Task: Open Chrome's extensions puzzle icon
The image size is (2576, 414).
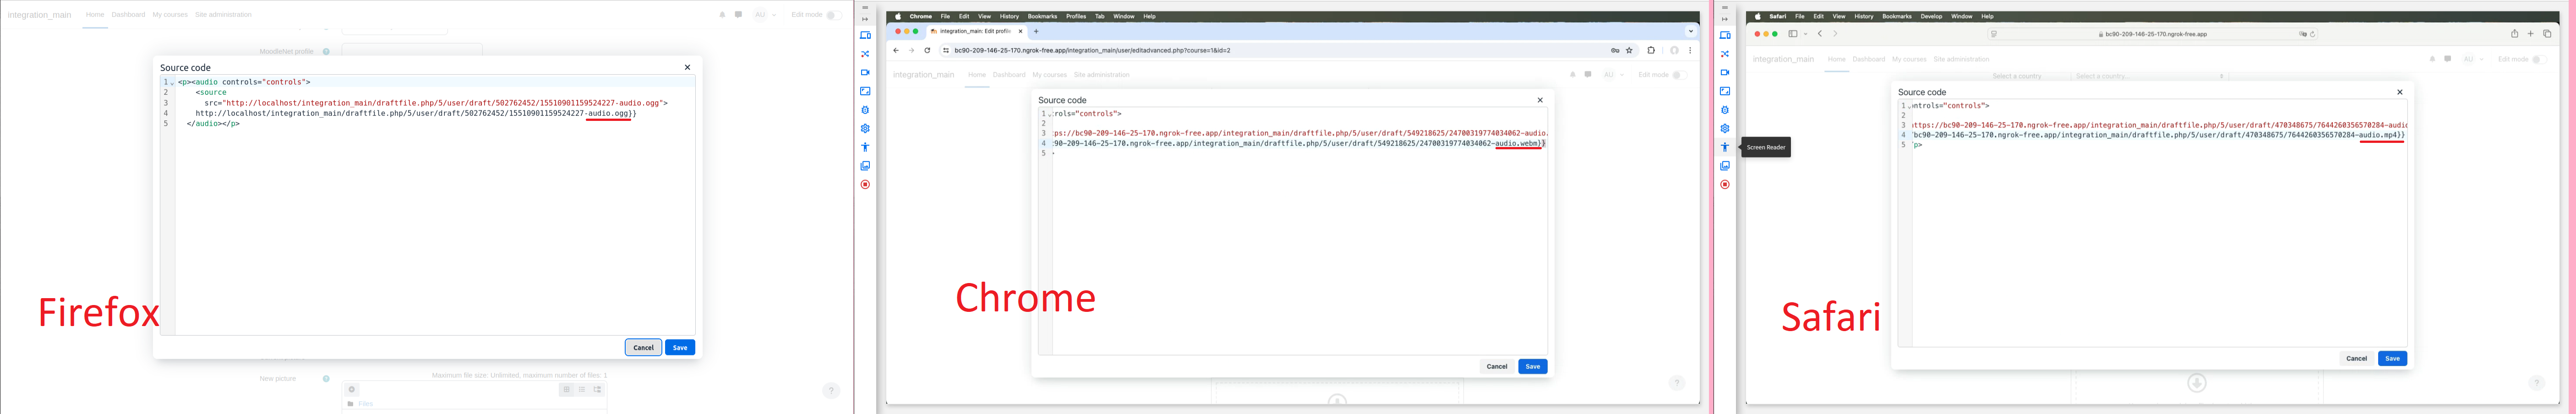Action: [x=1651, y=50]
